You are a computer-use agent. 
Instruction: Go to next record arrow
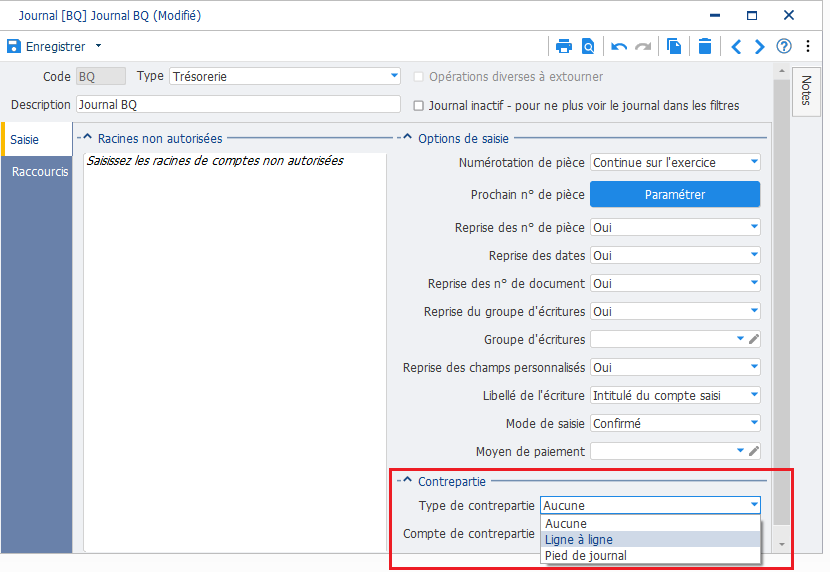[x=760, y=46]
